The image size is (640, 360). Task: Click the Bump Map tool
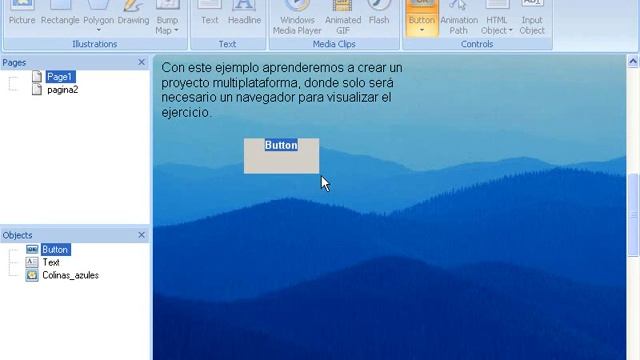(167, 16)
